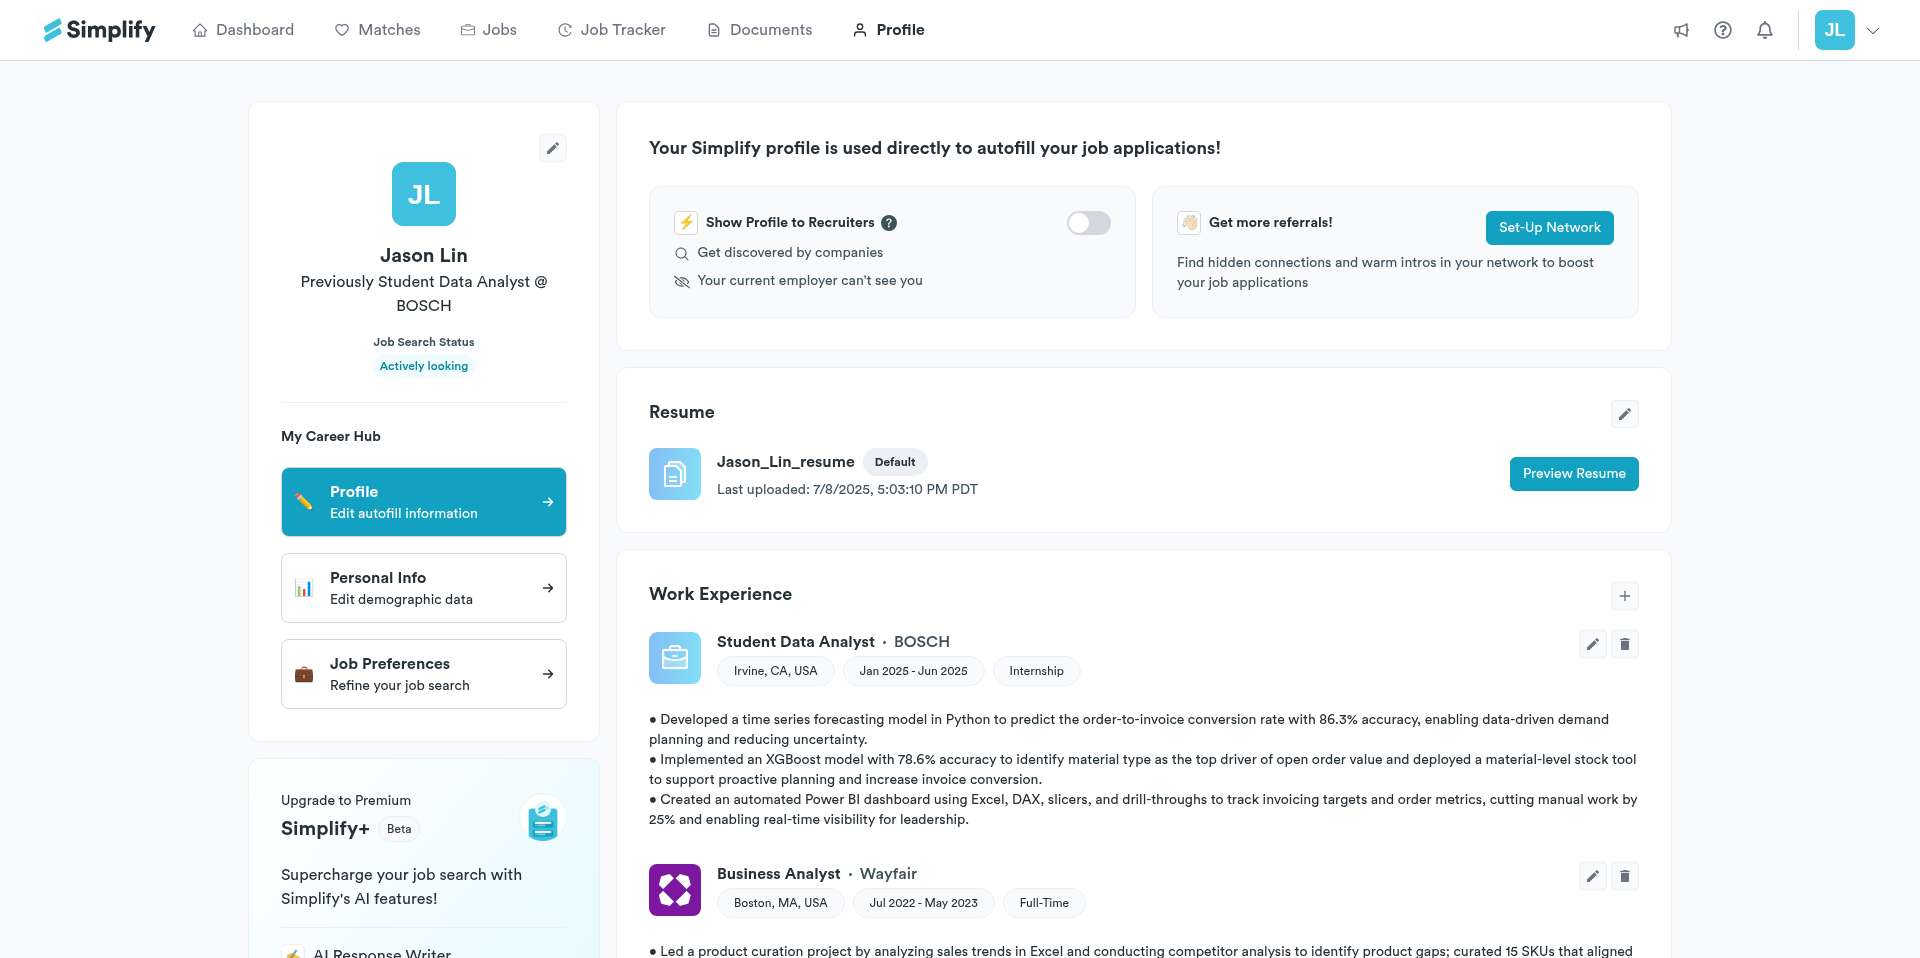1920x958 pixels.
Task: Open the help question mark icon
Action: pos(1723,30)
